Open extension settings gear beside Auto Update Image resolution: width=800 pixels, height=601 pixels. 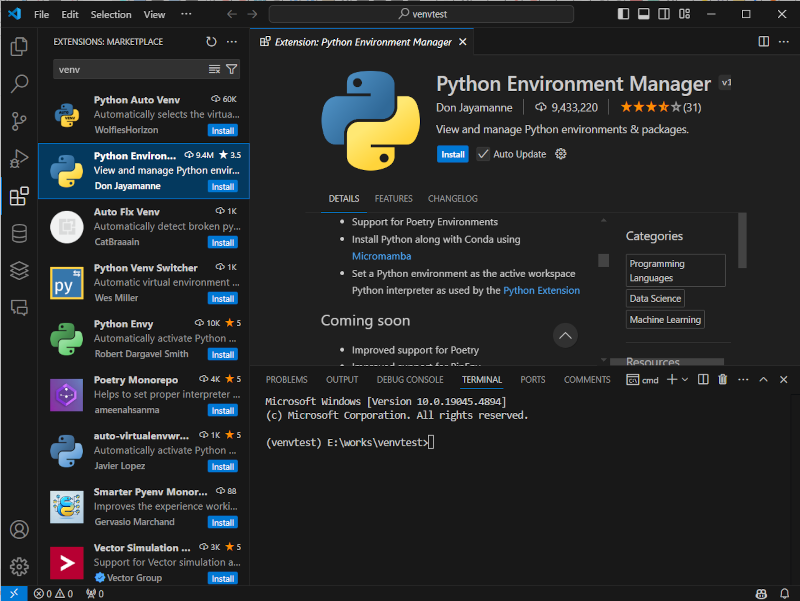pyautogui.click(x=561, y=154)
